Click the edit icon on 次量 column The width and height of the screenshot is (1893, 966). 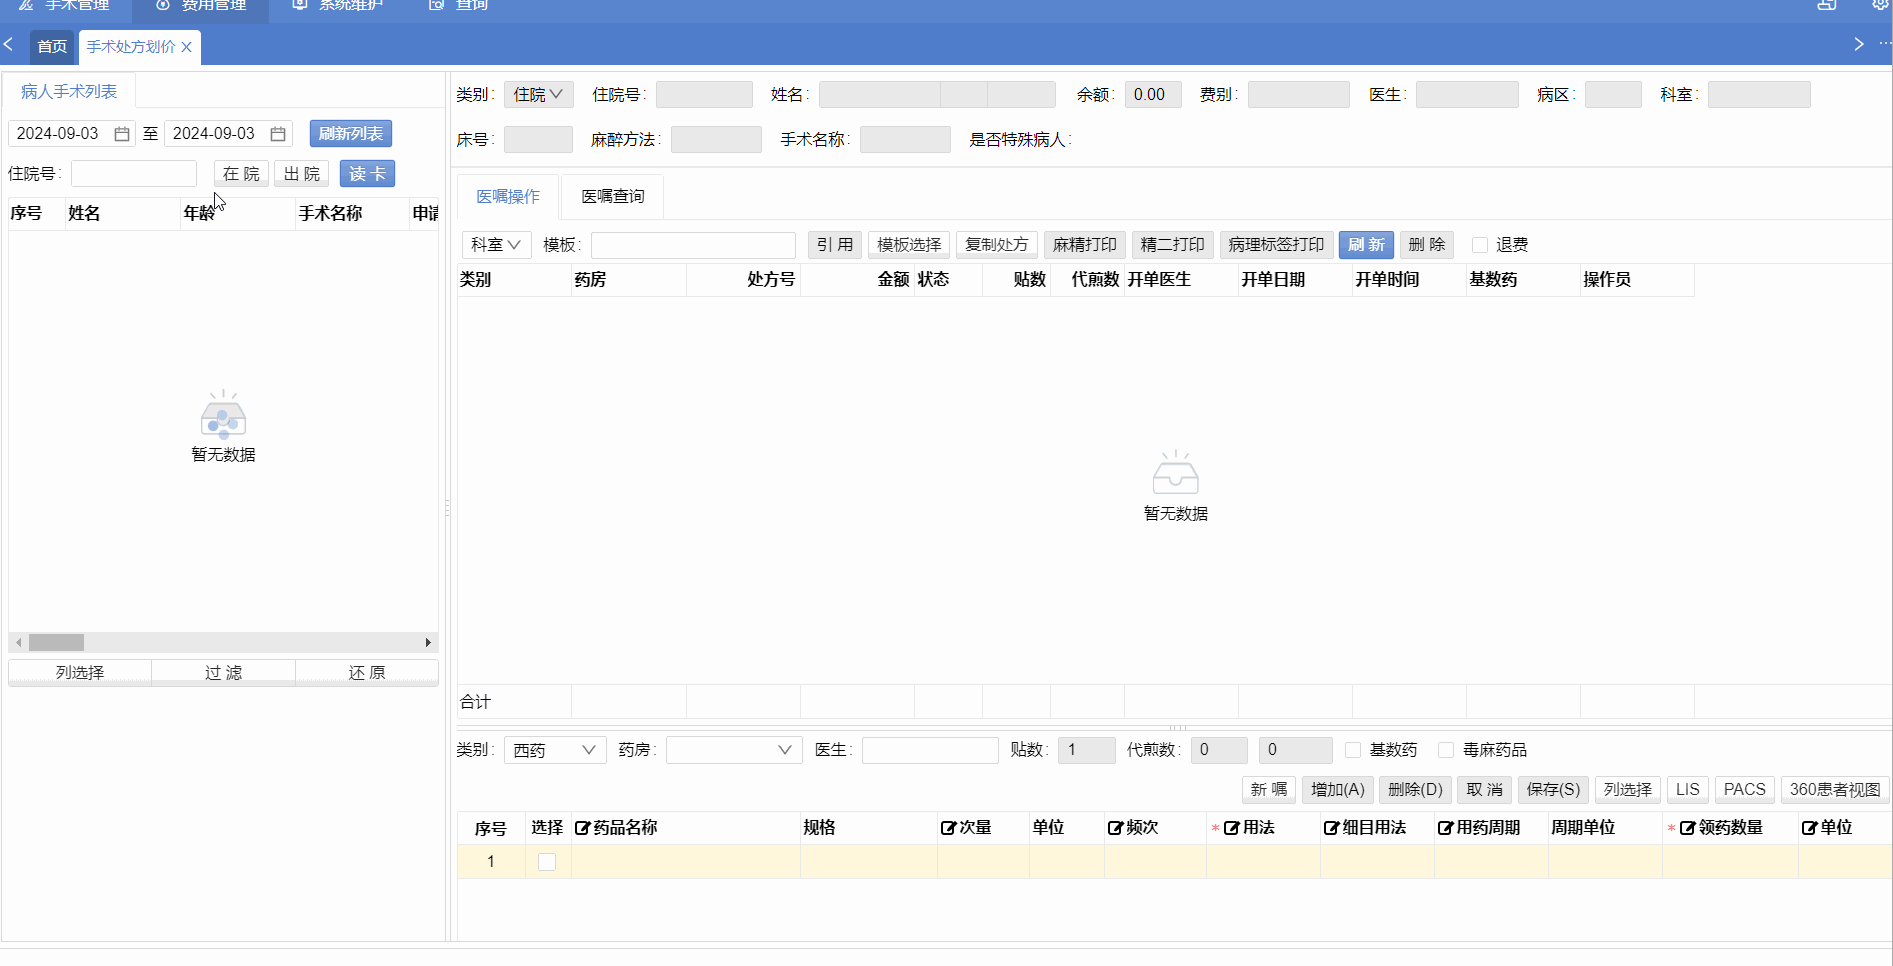pos(948,828)
